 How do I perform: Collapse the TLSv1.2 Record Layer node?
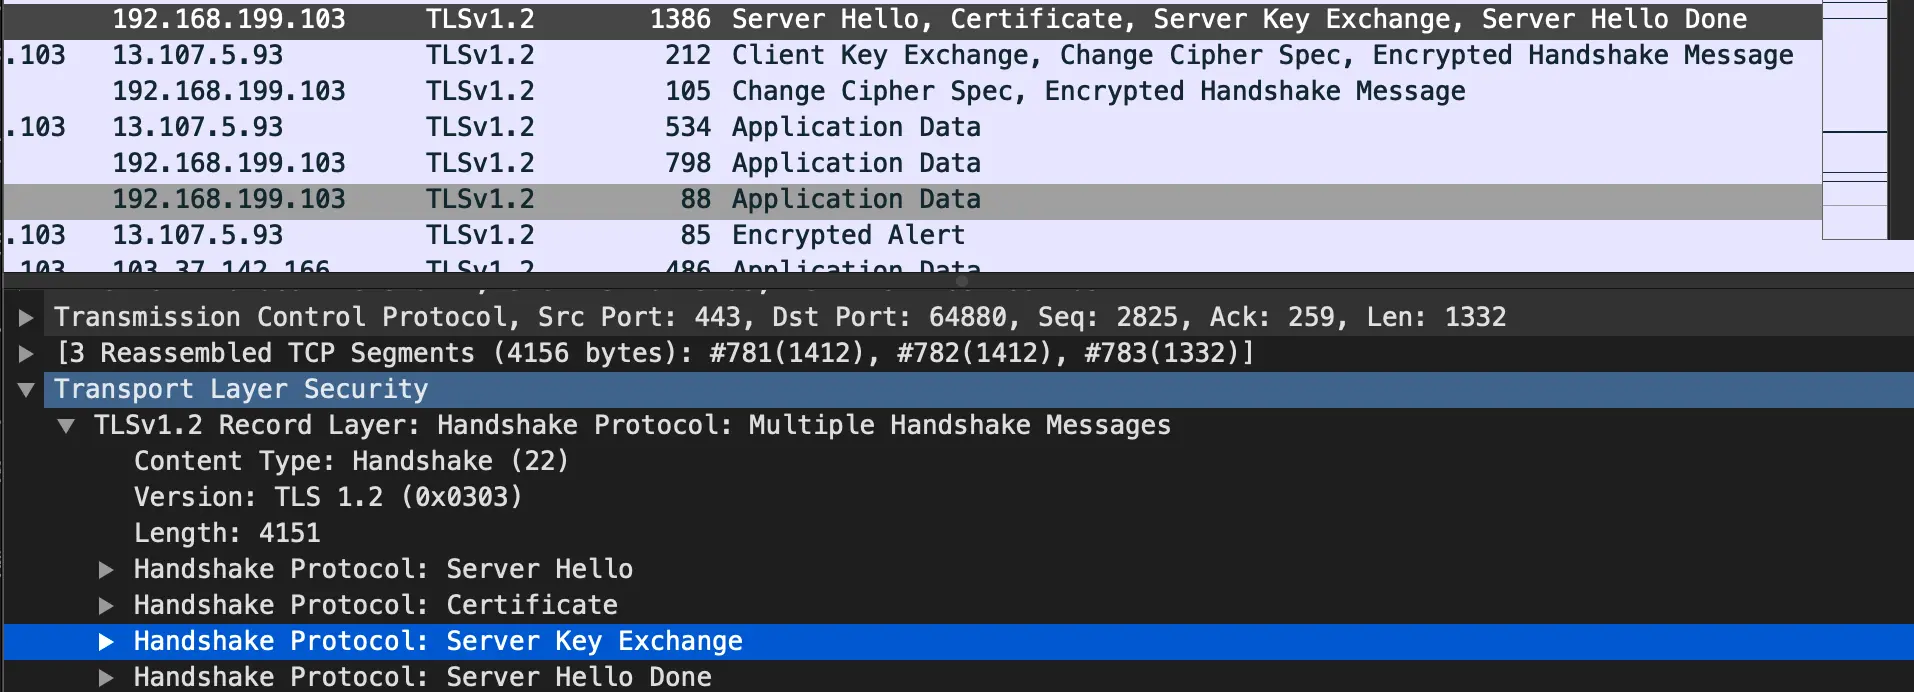coord(66,426)
